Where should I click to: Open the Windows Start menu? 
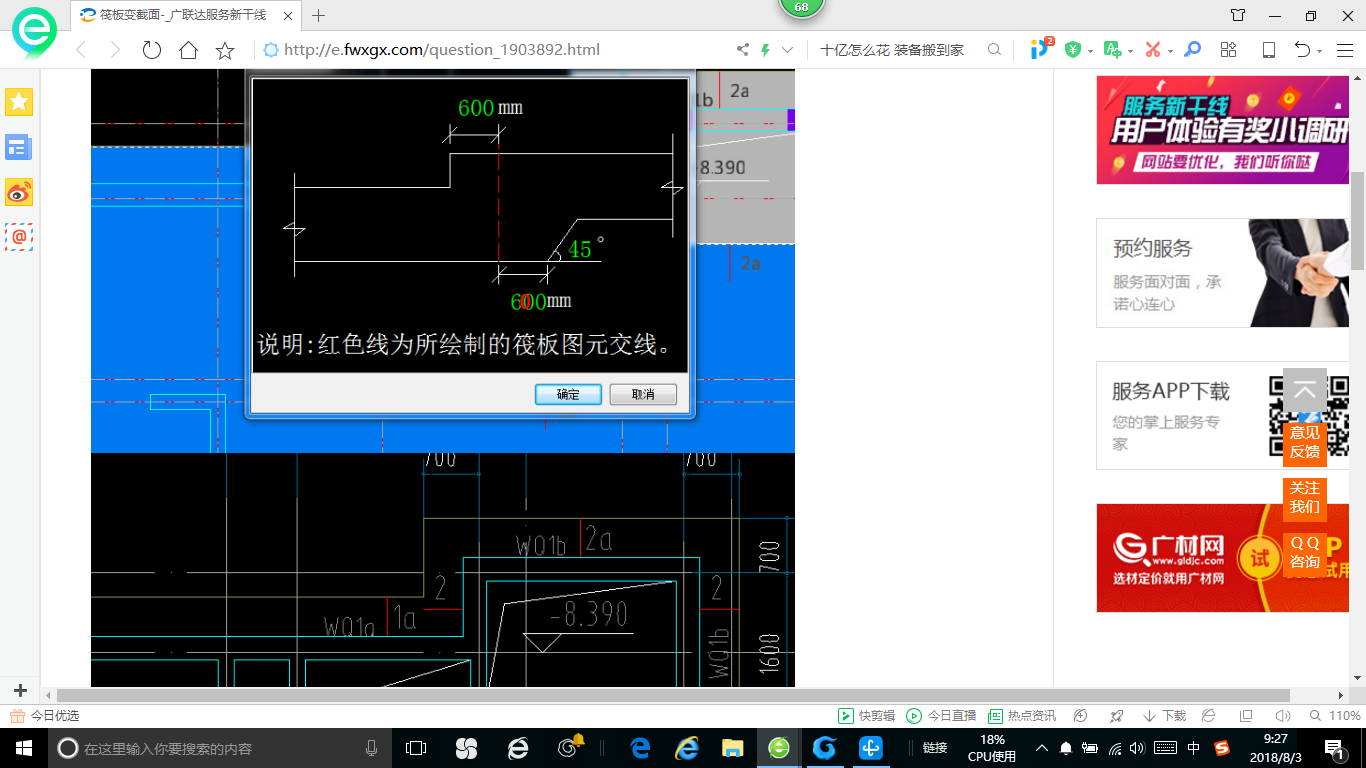(x=23, y=748)
